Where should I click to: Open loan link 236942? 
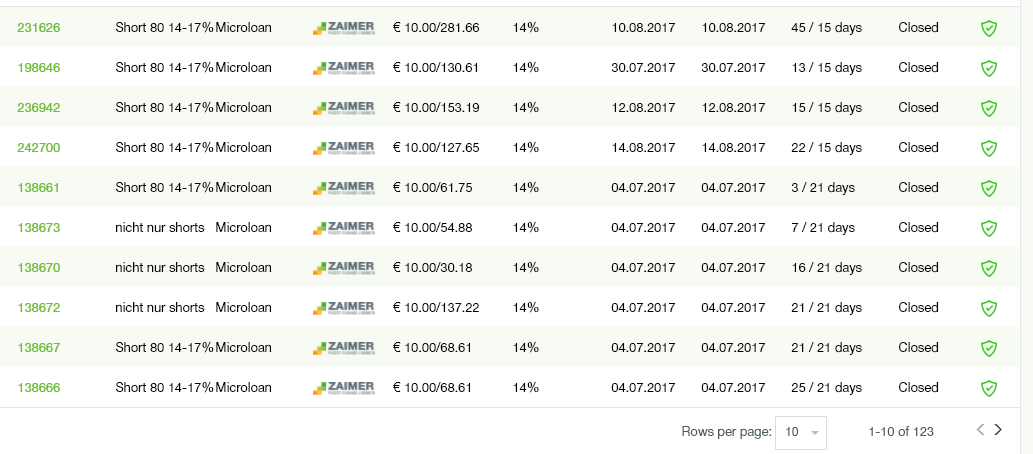39,108
